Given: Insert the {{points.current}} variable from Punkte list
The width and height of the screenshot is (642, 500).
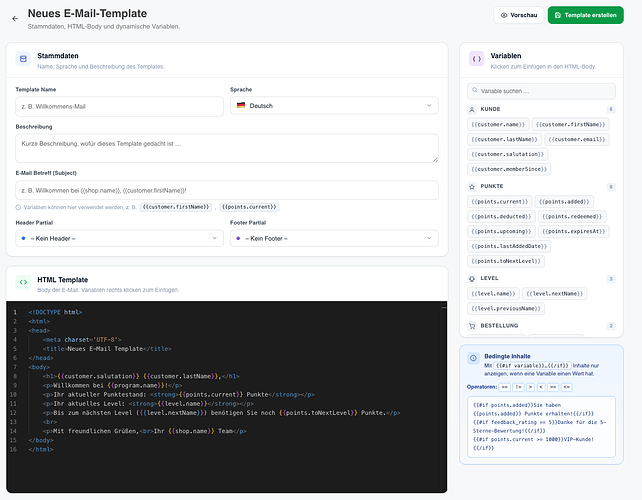Looking at the screenshot, I should (x=500, y=202).
